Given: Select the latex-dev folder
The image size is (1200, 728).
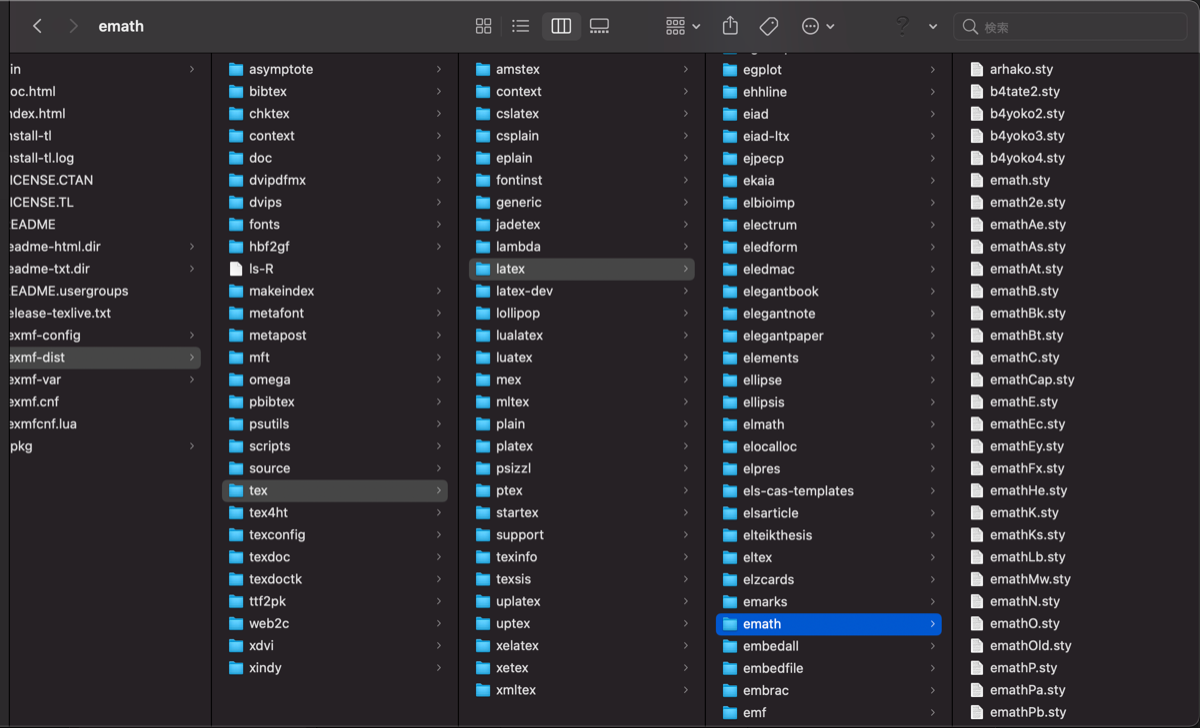Looking at the screenshot, I should coord(581,291).
